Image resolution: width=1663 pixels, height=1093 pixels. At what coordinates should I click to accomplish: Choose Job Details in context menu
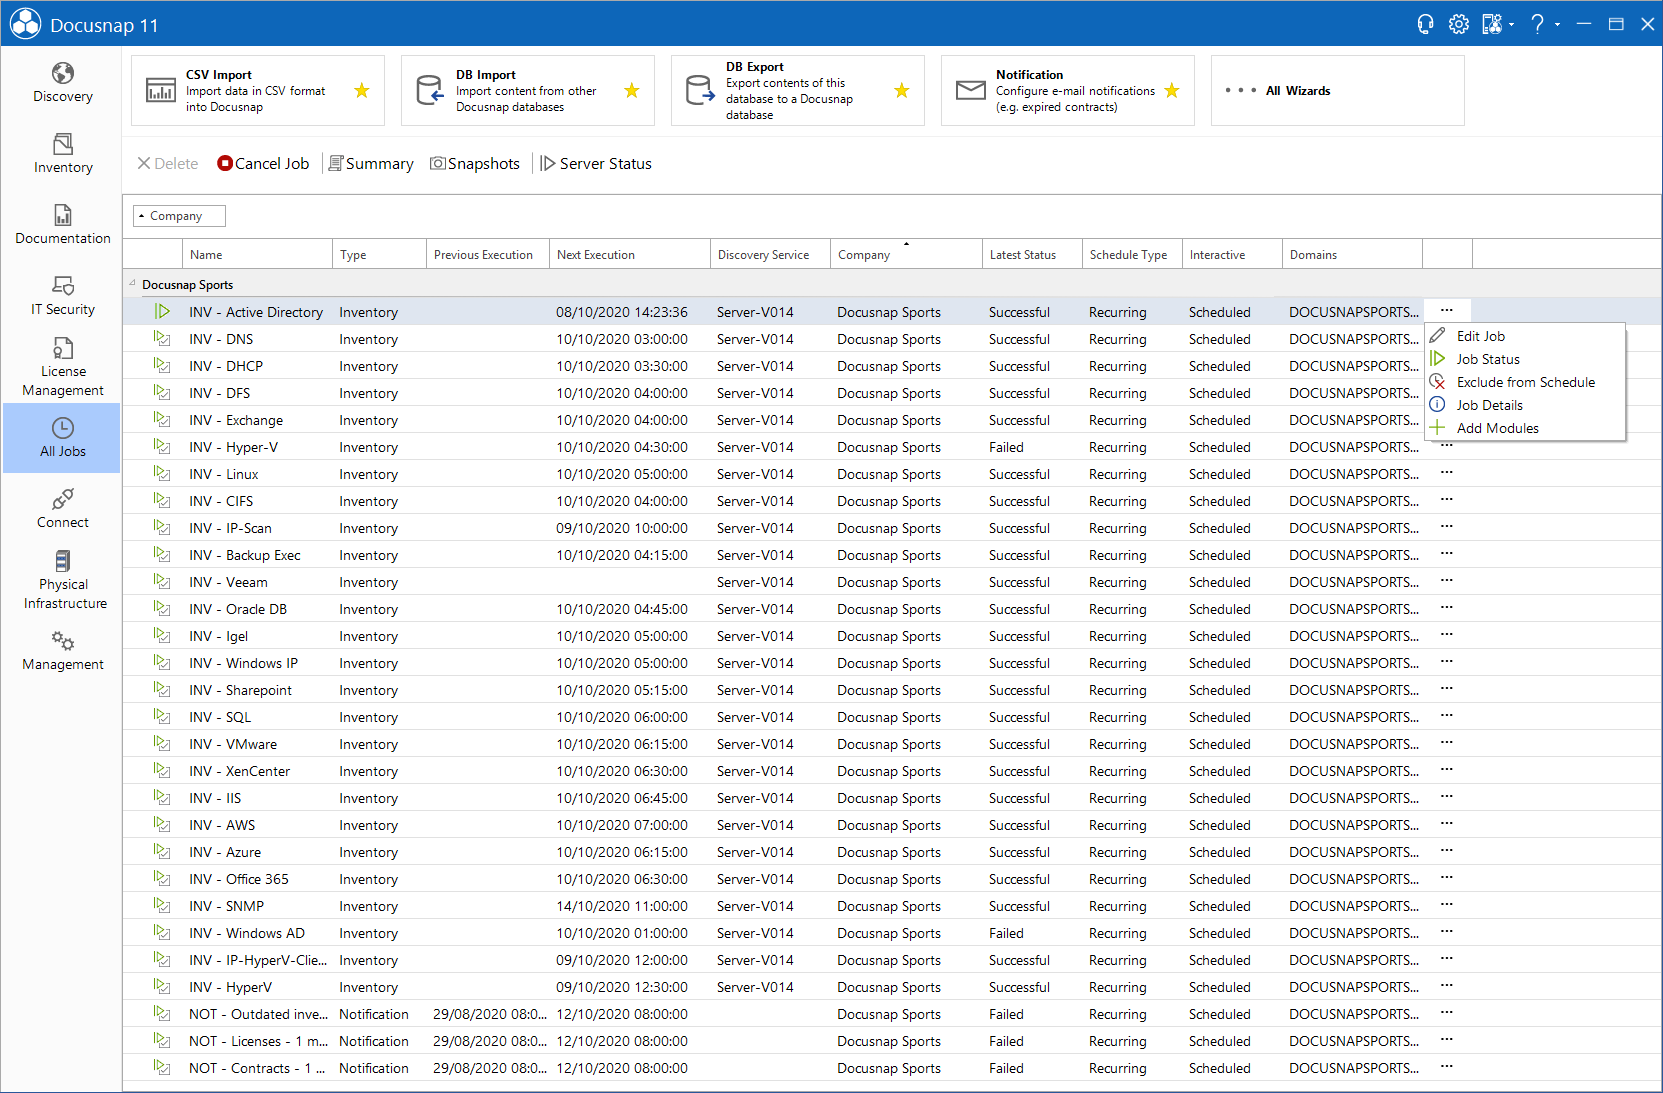click(1525, 405)
